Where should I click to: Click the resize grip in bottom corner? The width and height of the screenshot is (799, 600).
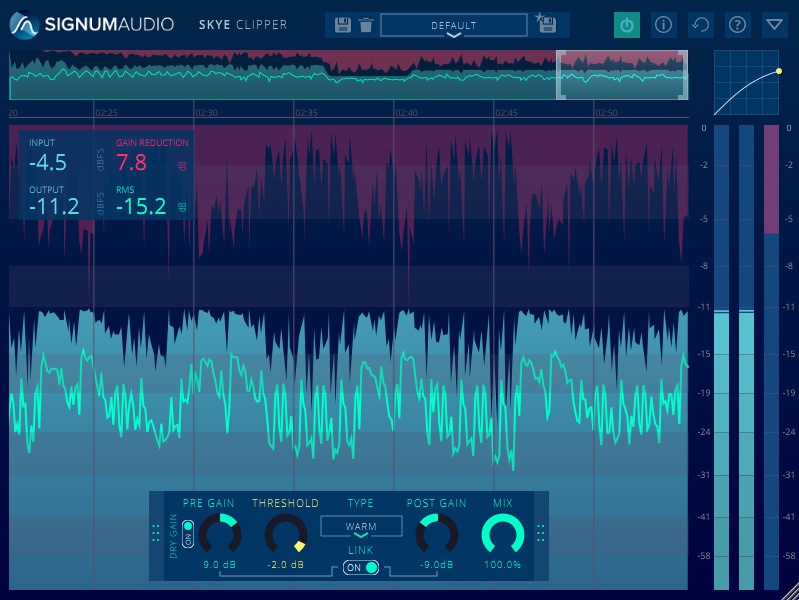pos(790,591)
